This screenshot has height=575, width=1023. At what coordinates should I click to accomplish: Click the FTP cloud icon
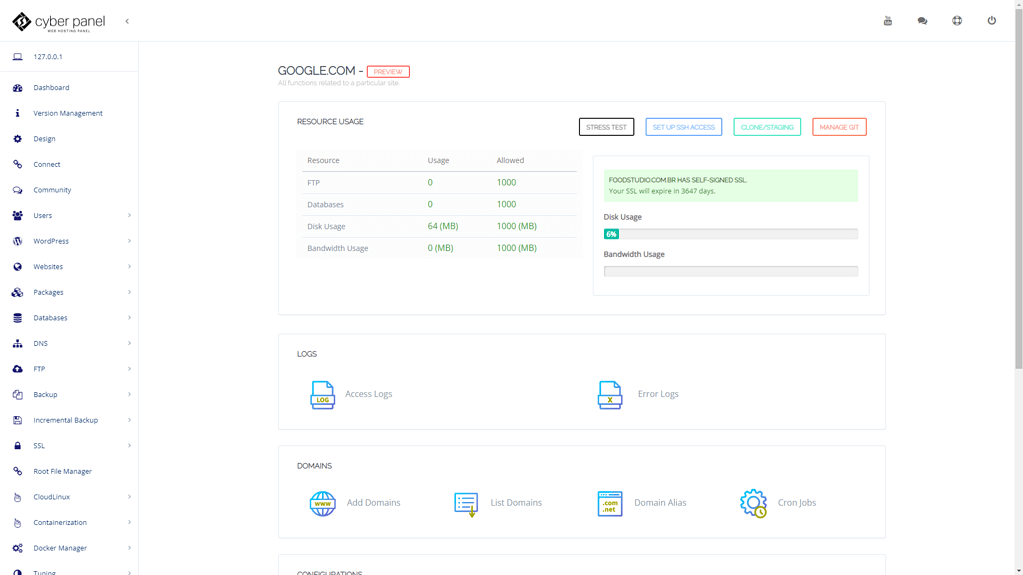click(18, 369)
